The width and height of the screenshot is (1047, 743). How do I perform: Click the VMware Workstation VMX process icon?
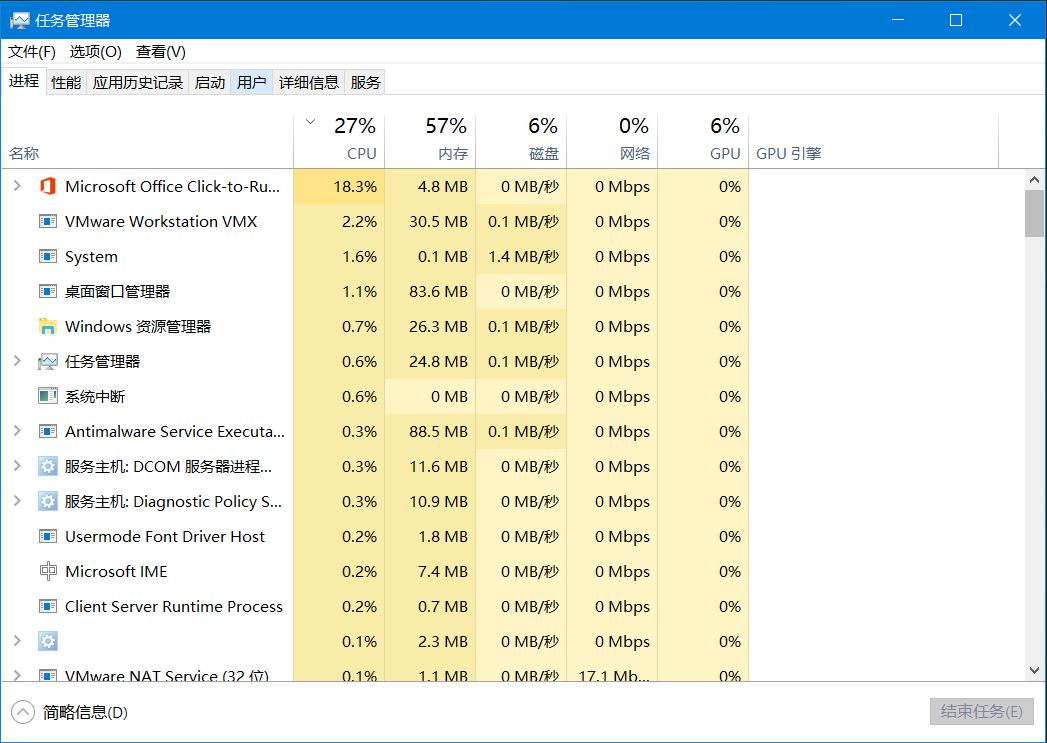click(x=47, y=221)
